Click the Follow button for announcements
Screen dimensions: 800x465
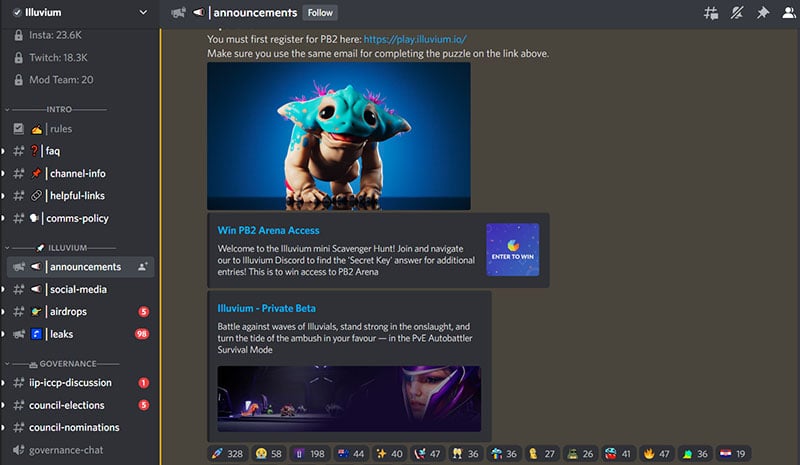pyautogui.click(x=320, y=13)
